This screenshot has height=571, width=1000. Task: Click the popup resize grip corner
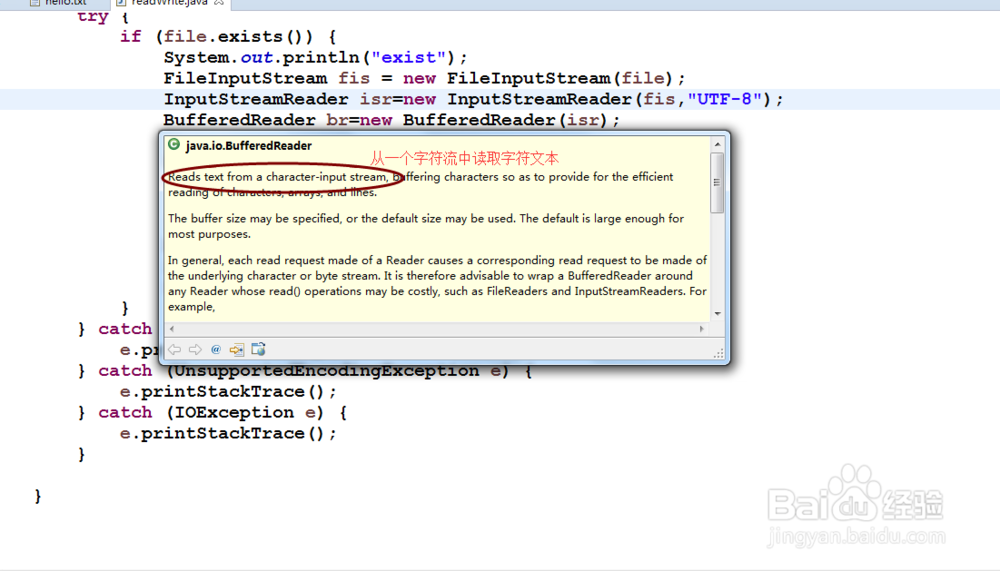pos(718,353)
